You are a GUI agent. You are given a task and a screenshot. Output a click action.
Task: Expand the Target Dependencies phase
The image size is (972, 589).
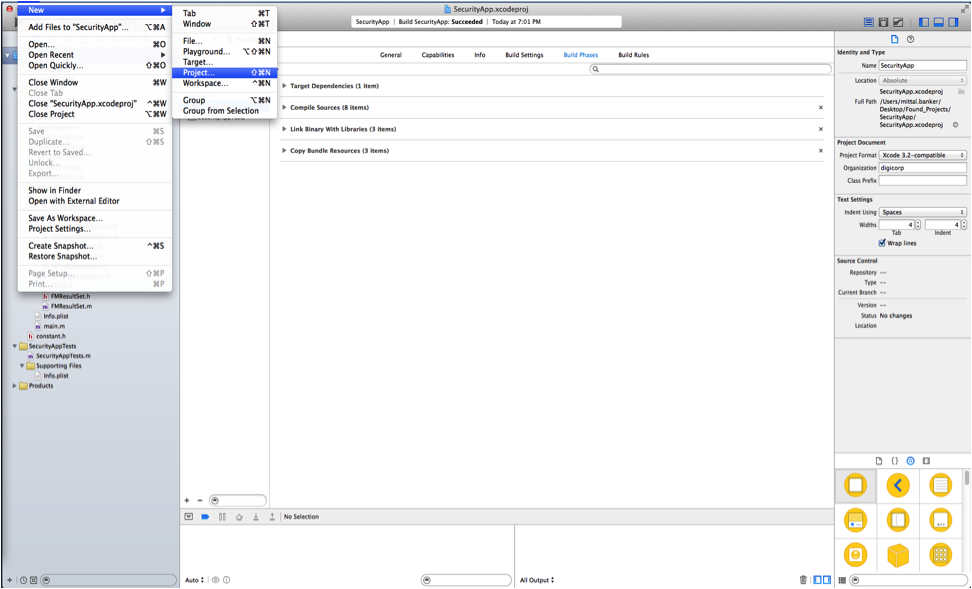point(285,86)
